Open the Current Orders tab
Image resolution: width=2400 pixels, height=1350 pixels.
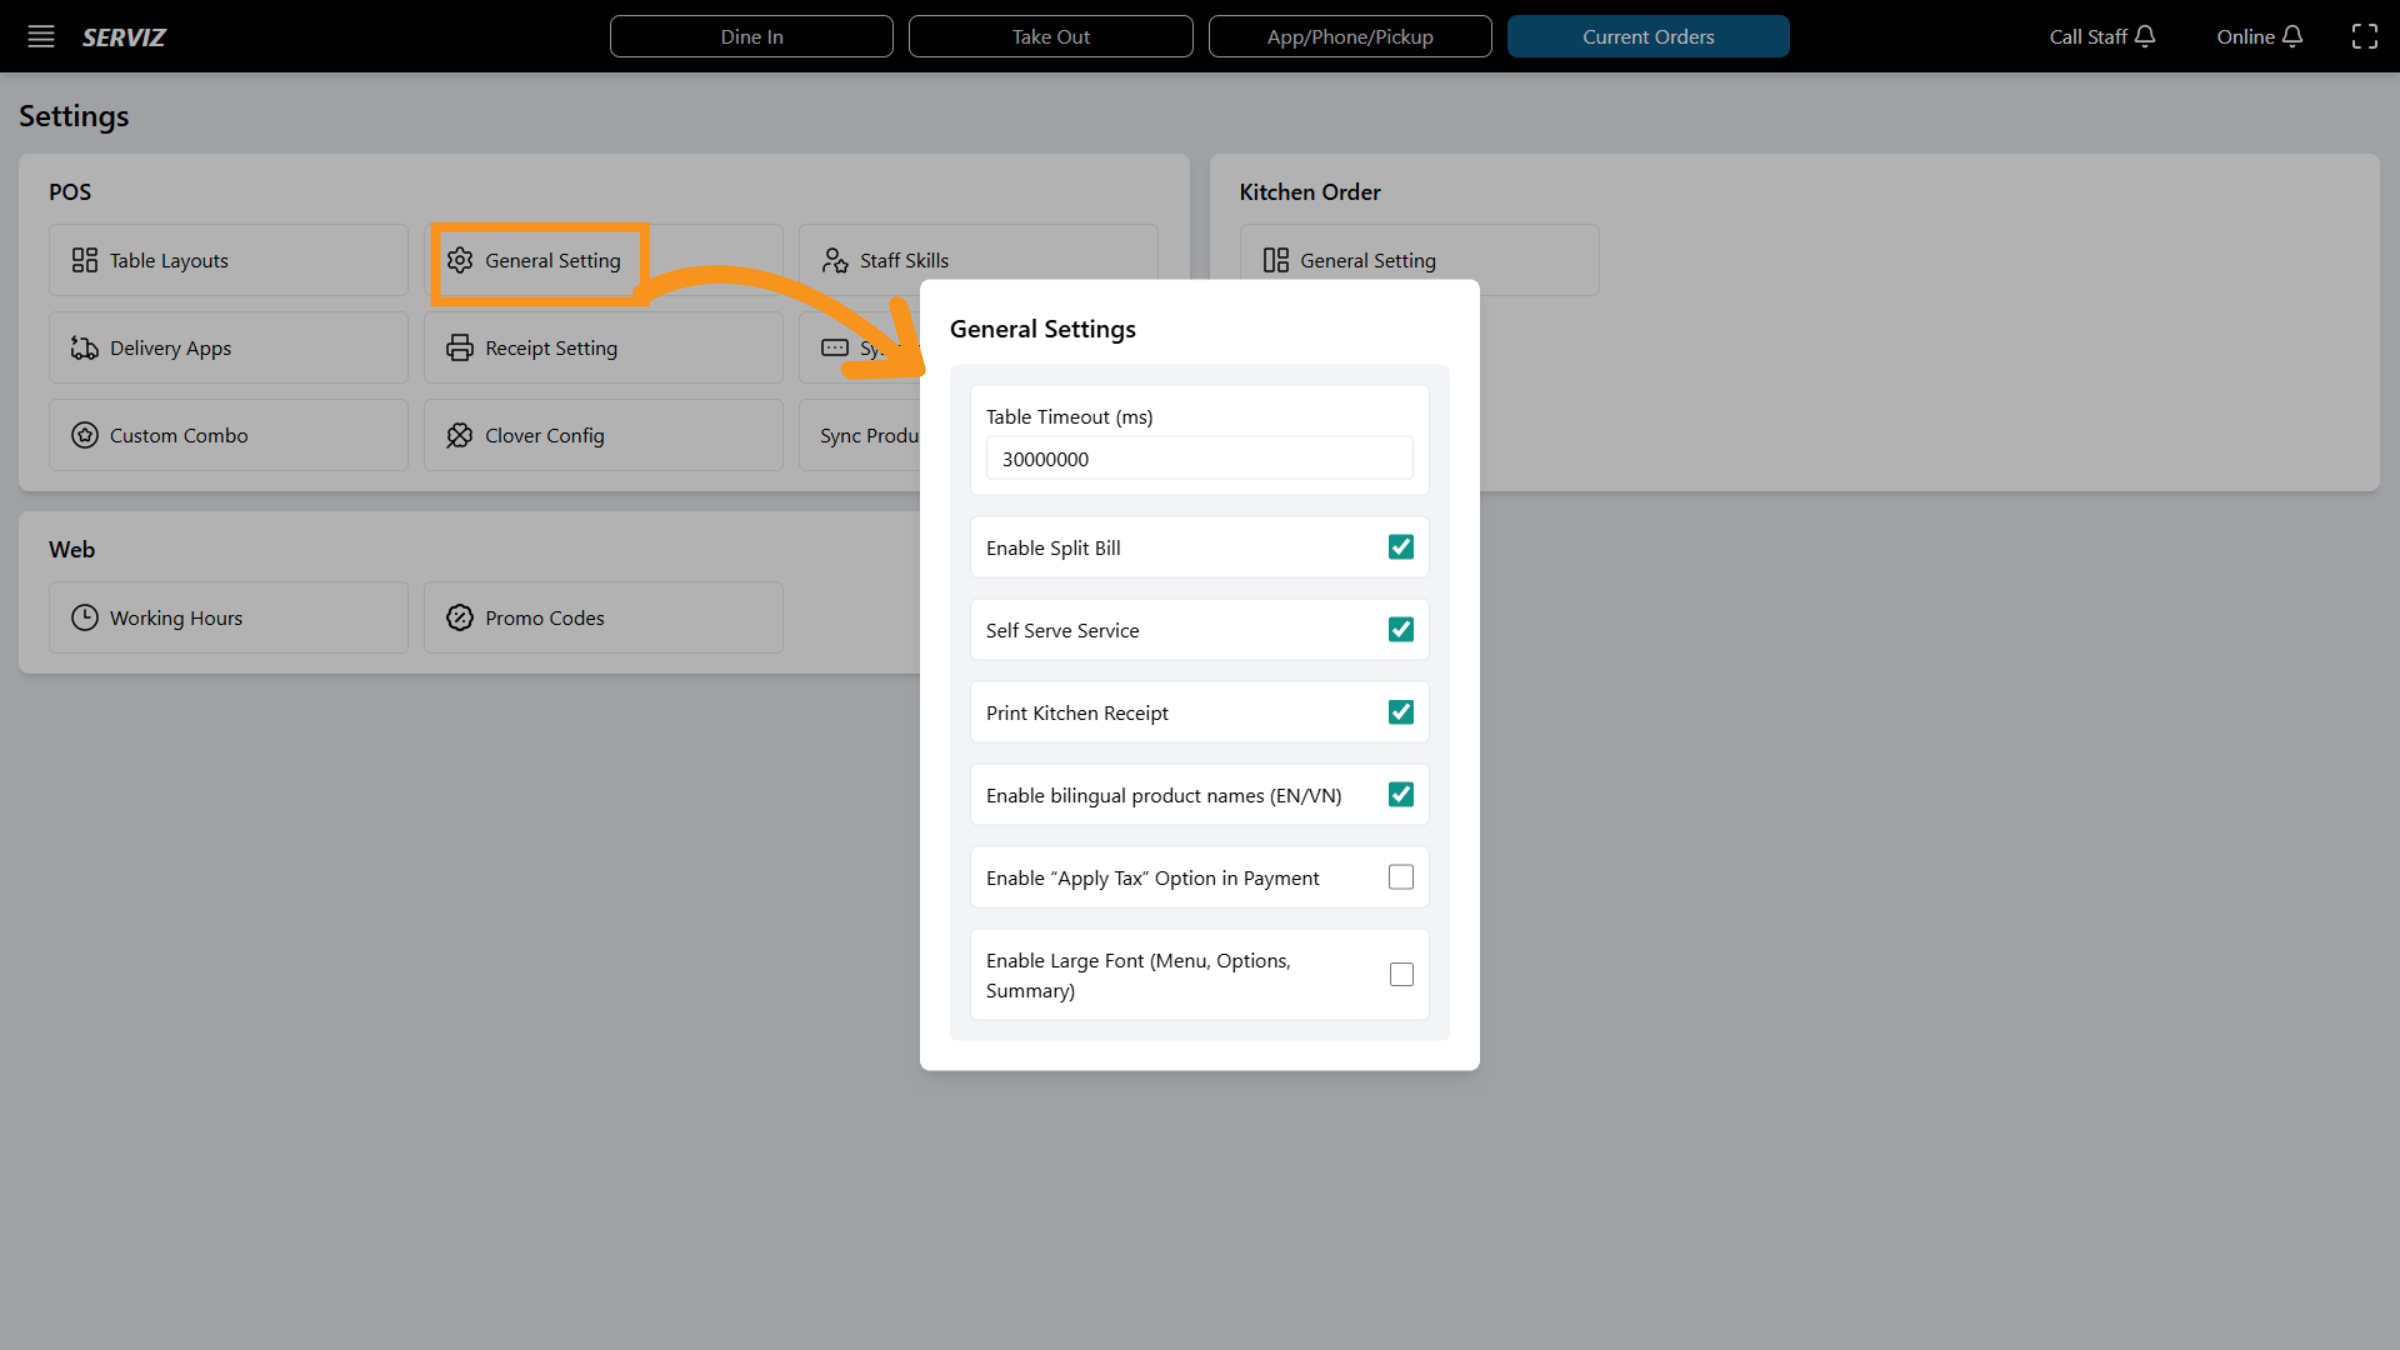(1648, 36)
